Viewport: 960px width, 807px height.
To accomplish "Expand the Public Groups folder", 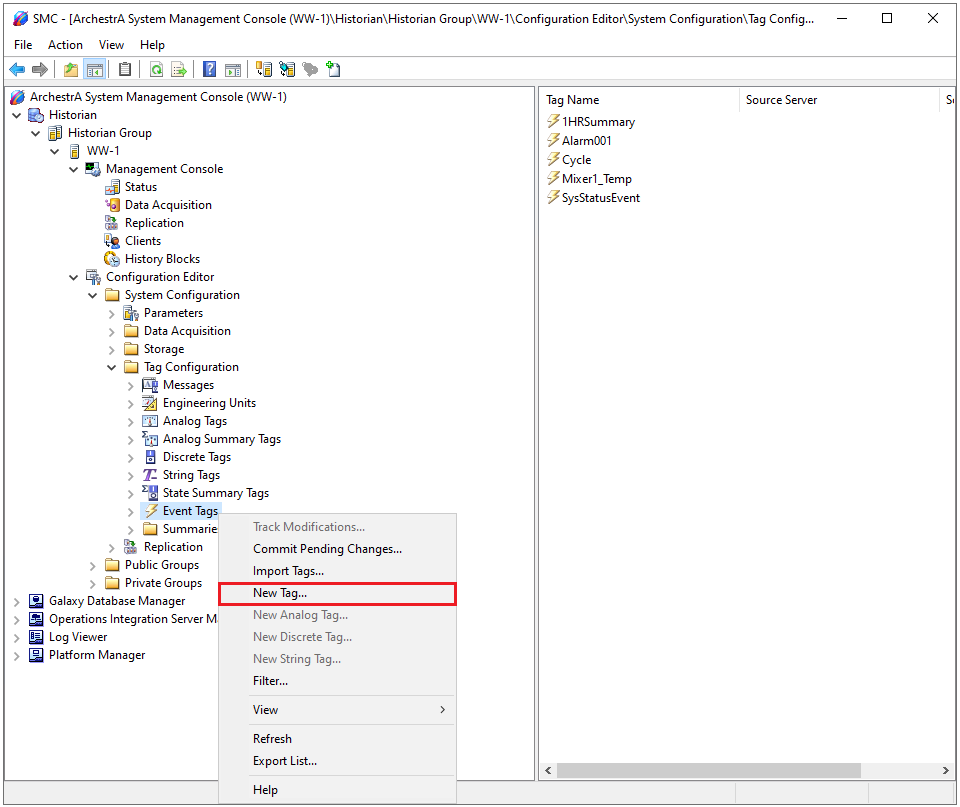I will point(92,566).
